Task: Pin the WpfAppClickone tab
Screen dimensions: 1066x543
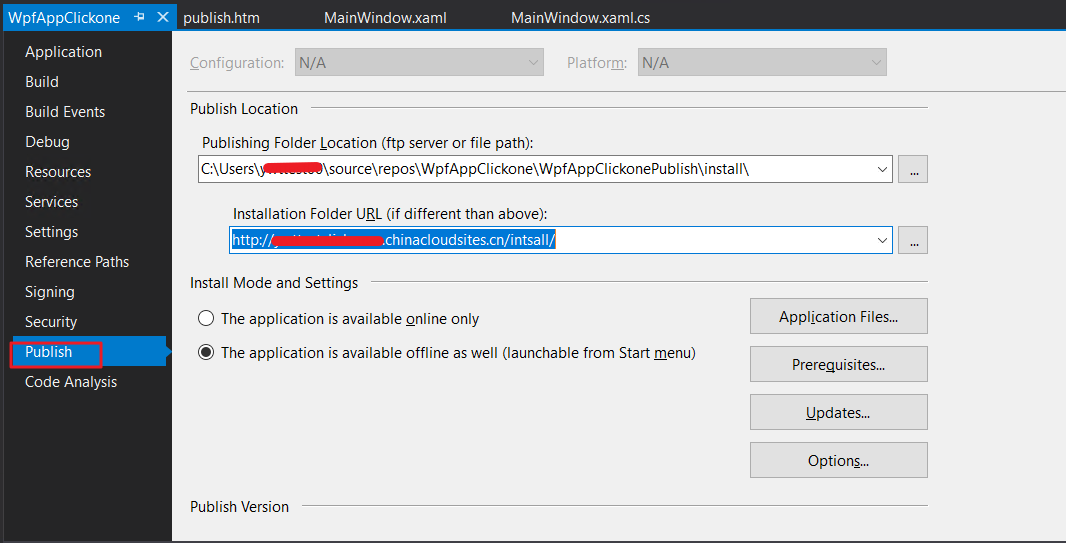Action: click(140, 18)
